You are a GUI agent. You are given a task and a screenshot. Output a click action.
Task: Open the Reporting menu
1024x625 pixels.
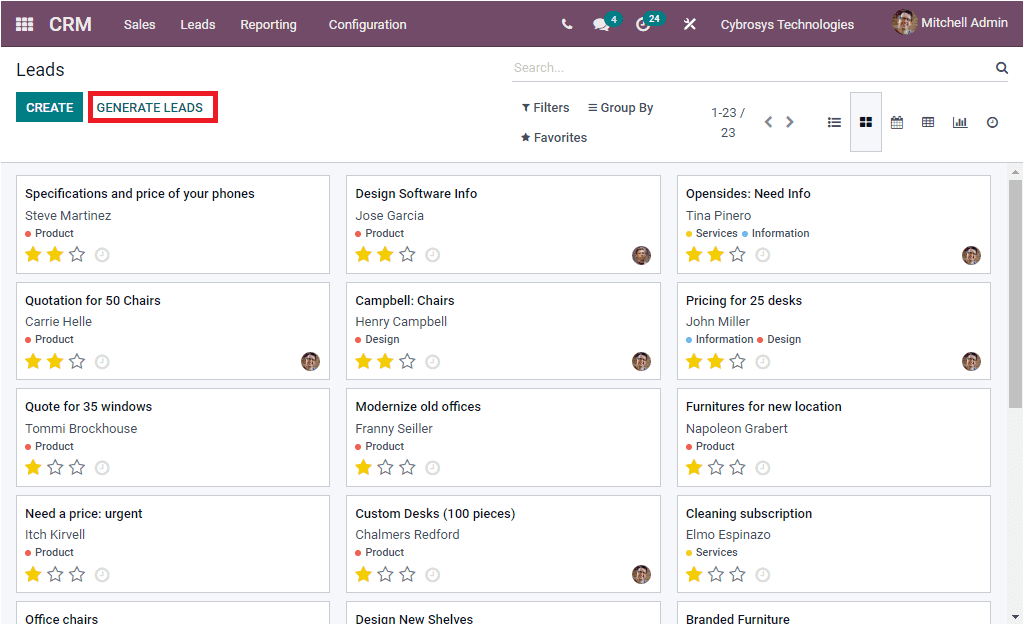(x=268, y=24)
